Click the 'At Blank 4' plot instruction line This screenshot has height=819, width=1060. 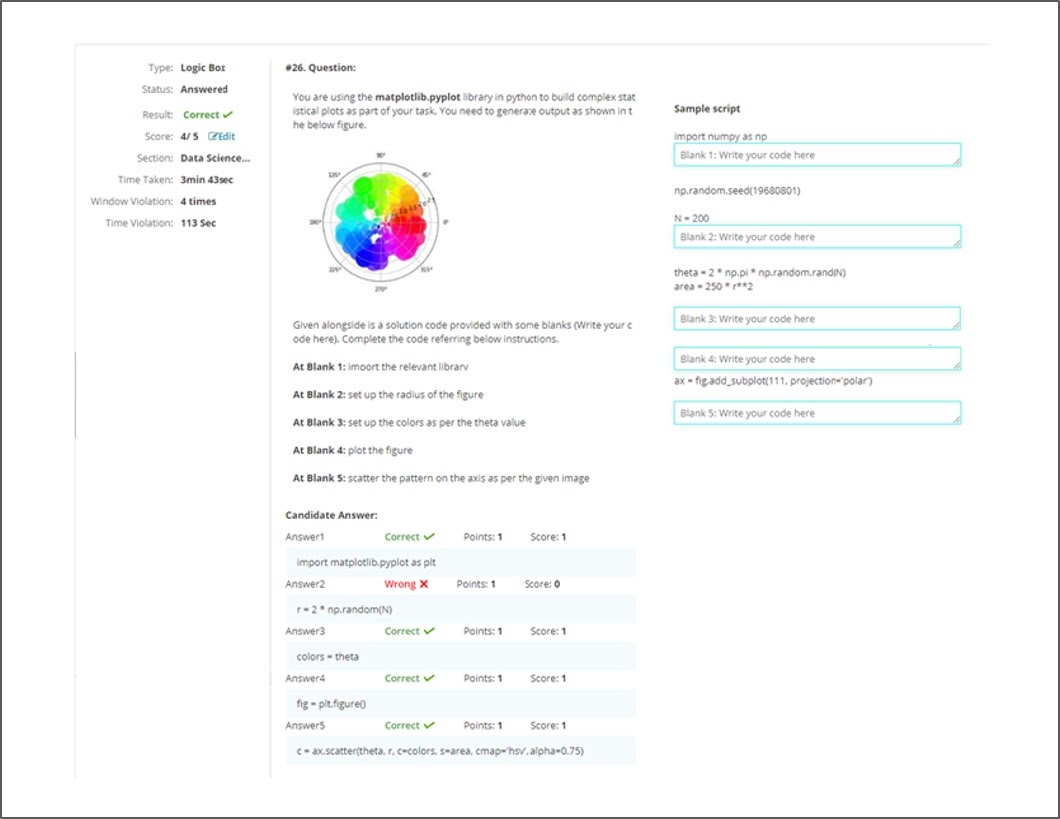coord(352,450)
